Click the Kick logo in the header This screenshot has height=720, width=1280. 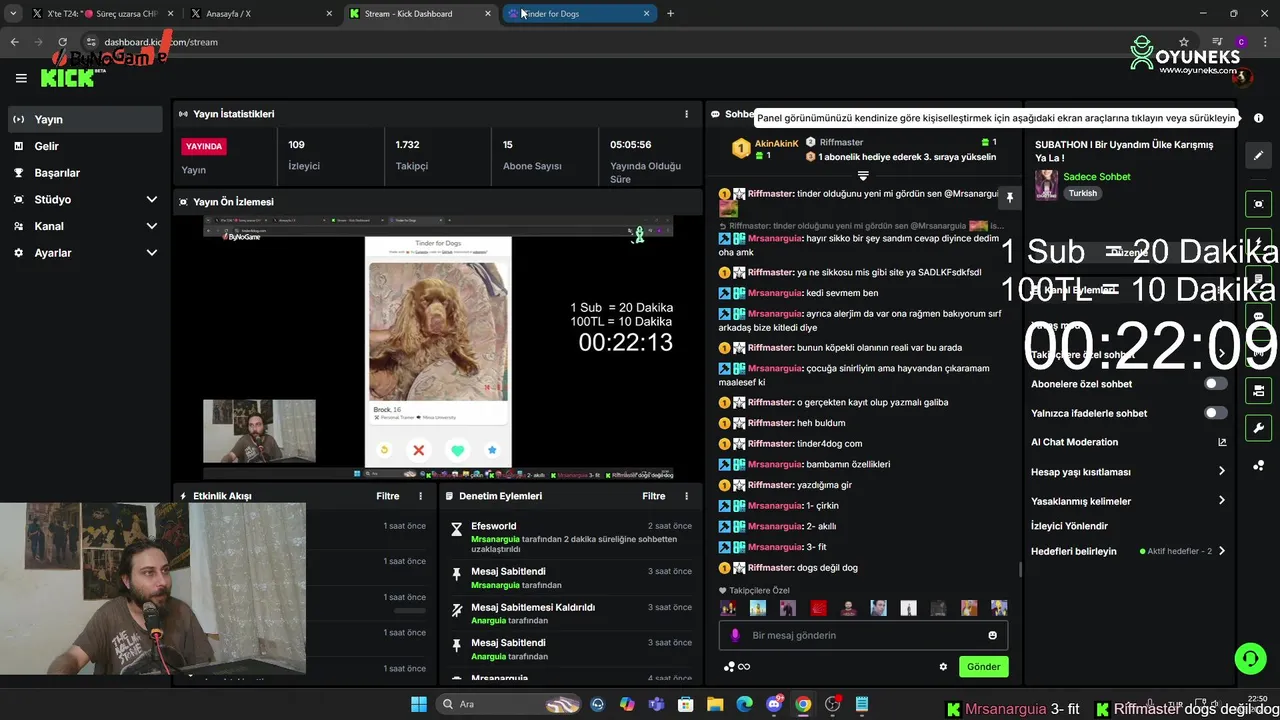(68, 78)
